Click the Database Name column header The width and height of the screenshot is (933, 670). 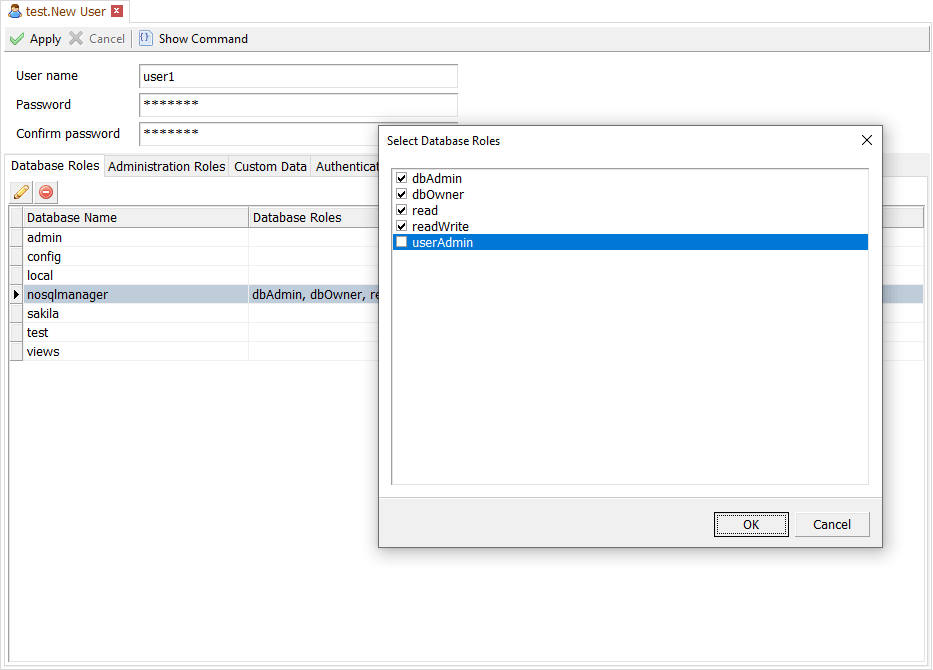tap(135, 218)
